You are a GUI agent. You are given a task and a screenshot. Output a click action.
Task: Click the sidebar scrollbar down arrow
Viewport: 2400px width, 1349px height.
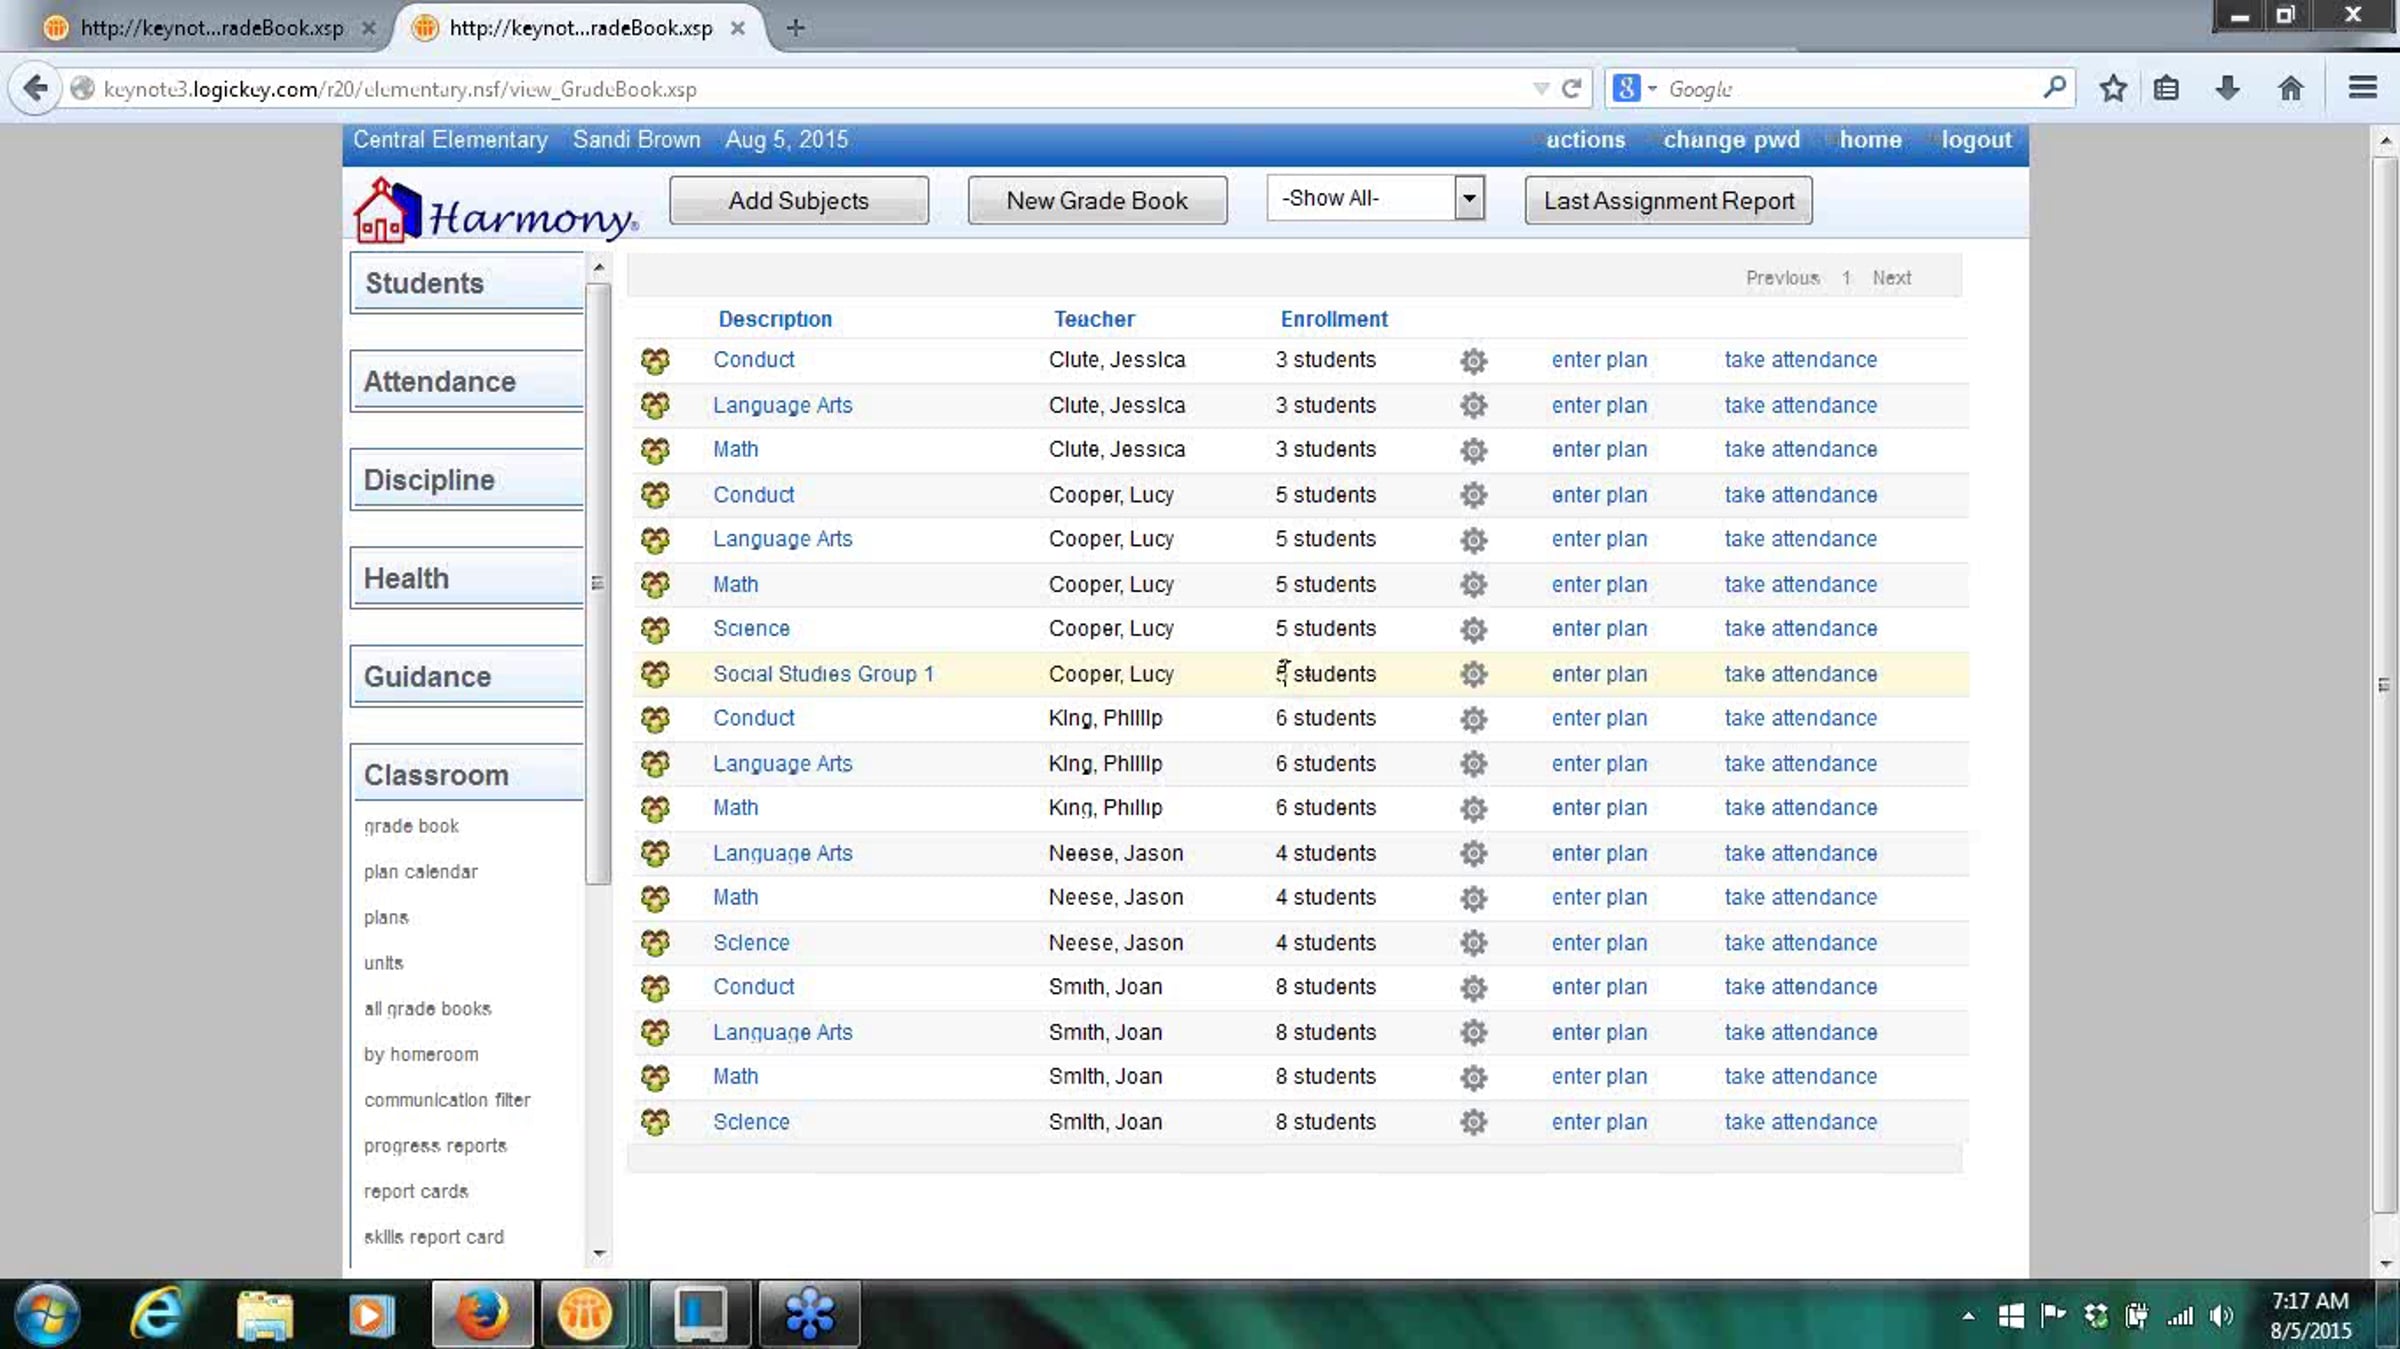[599, 1253]
